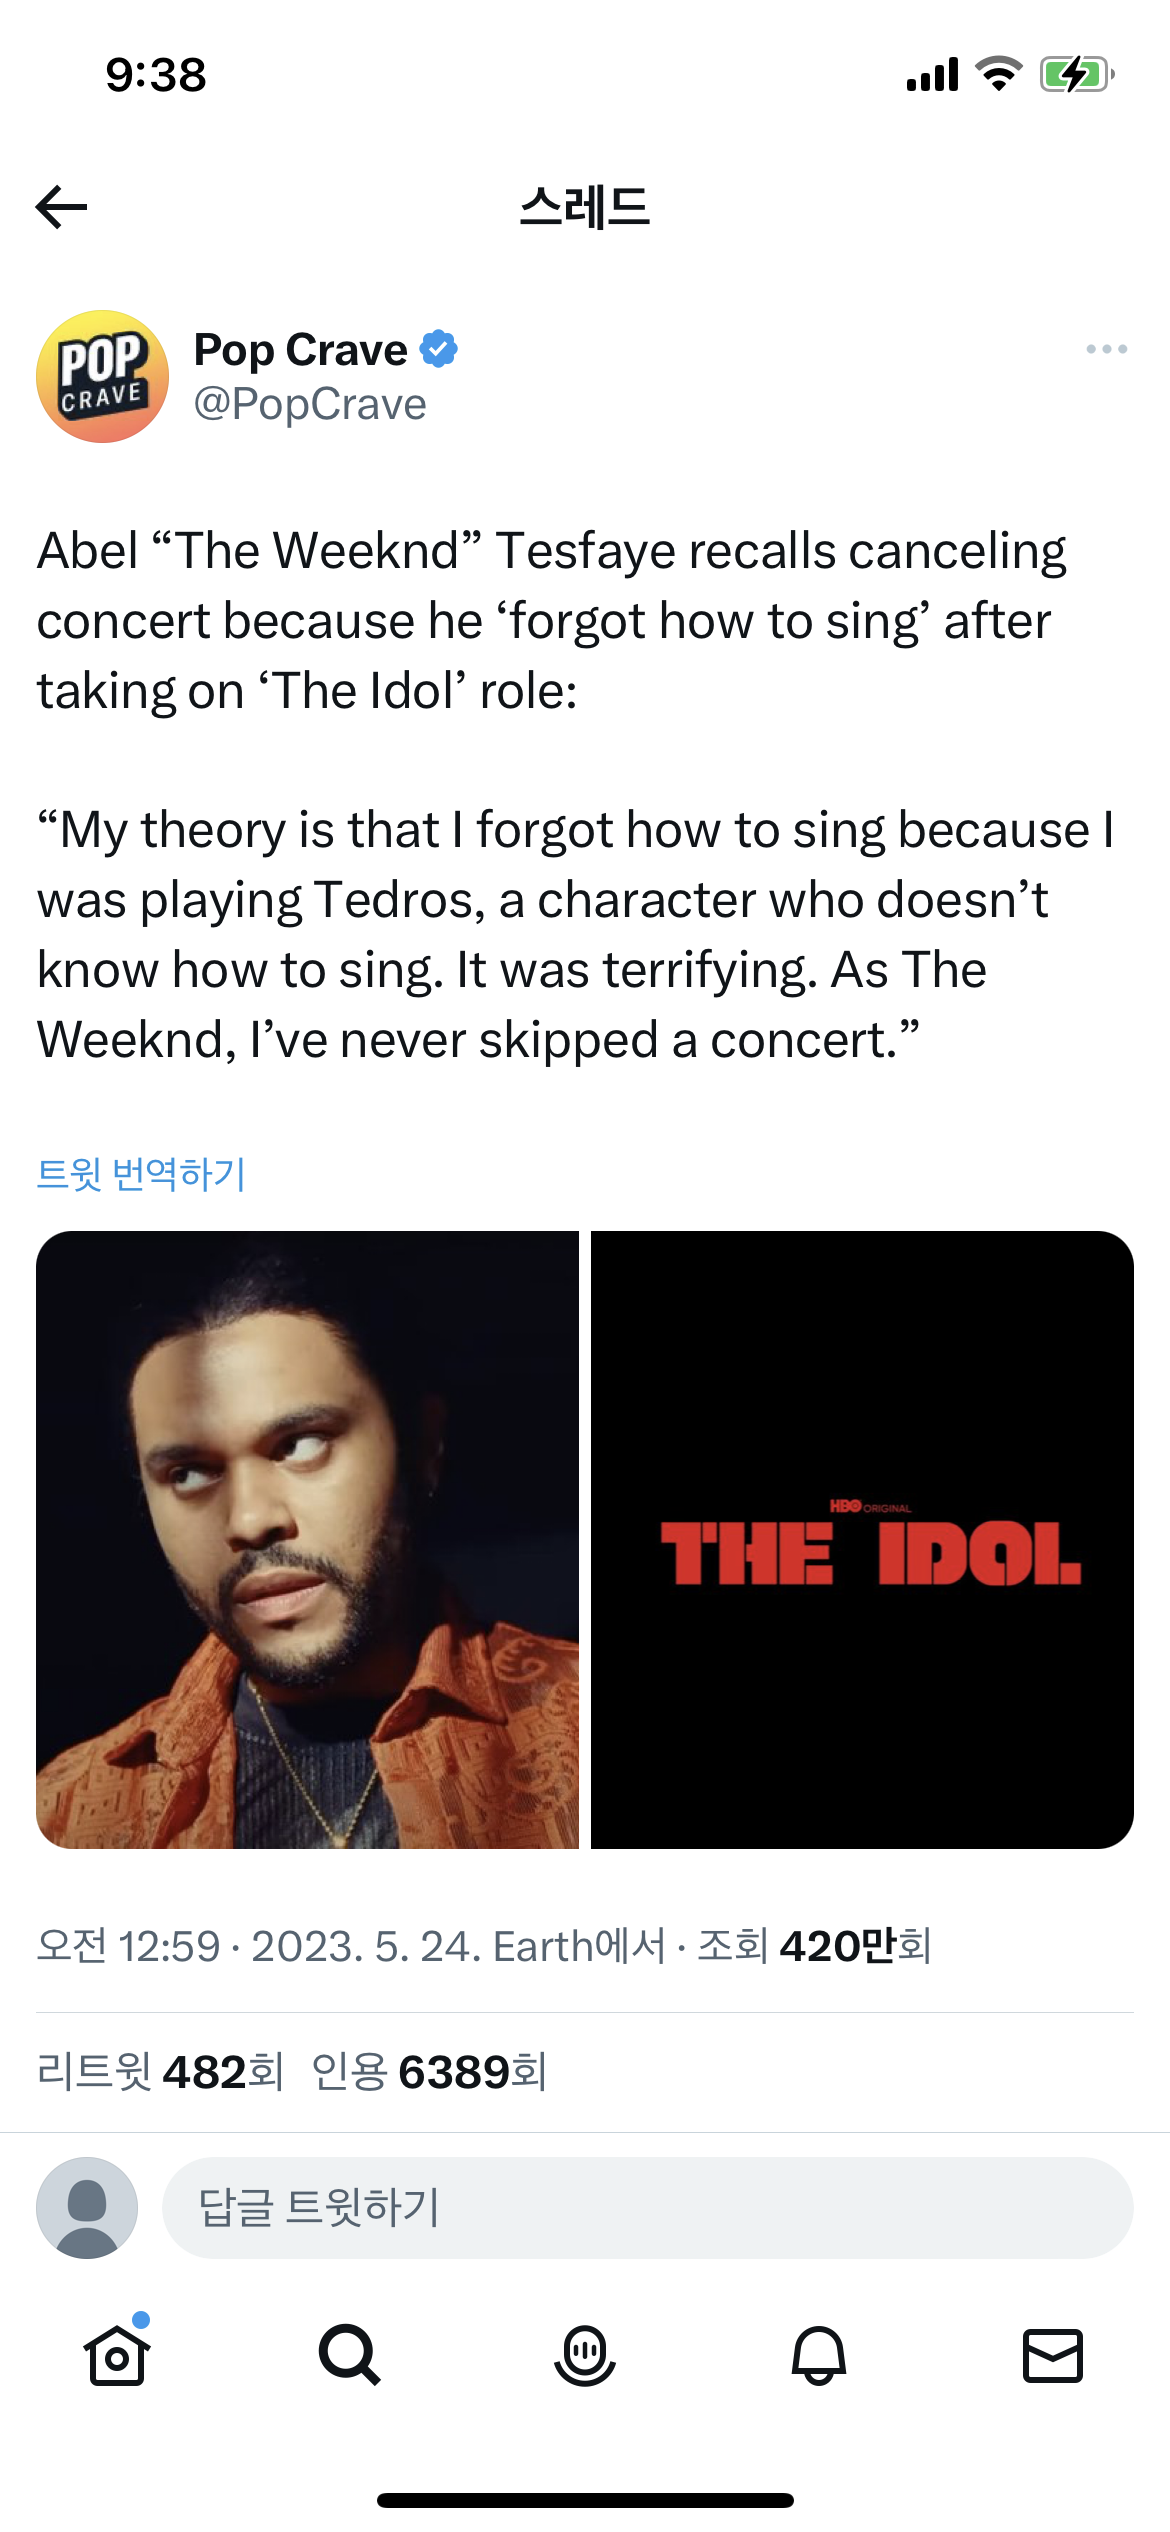Open The Weeknd portrait photo

(307, 1539)
